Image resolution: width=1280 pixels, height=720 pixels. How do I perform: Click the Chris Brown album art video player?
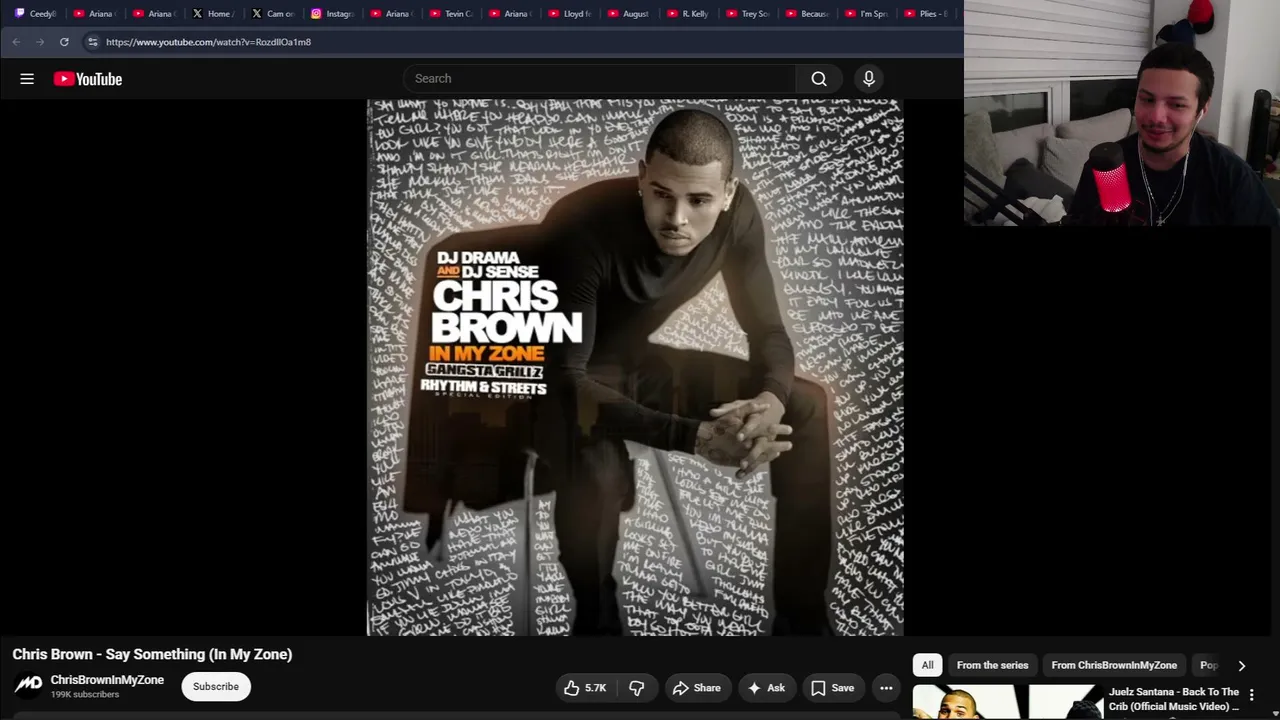click(x=635, y=367)
